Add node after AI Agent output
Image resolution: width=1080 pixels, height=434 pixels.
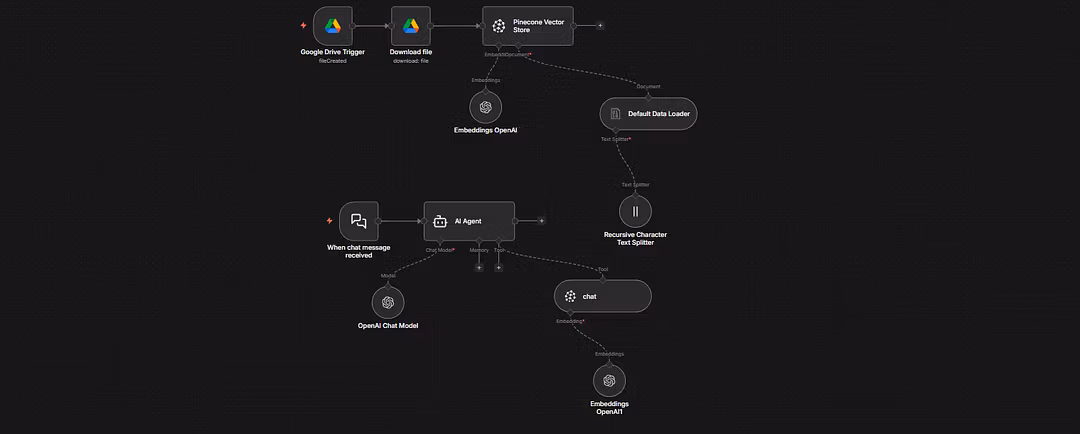[x=541, y=220]
